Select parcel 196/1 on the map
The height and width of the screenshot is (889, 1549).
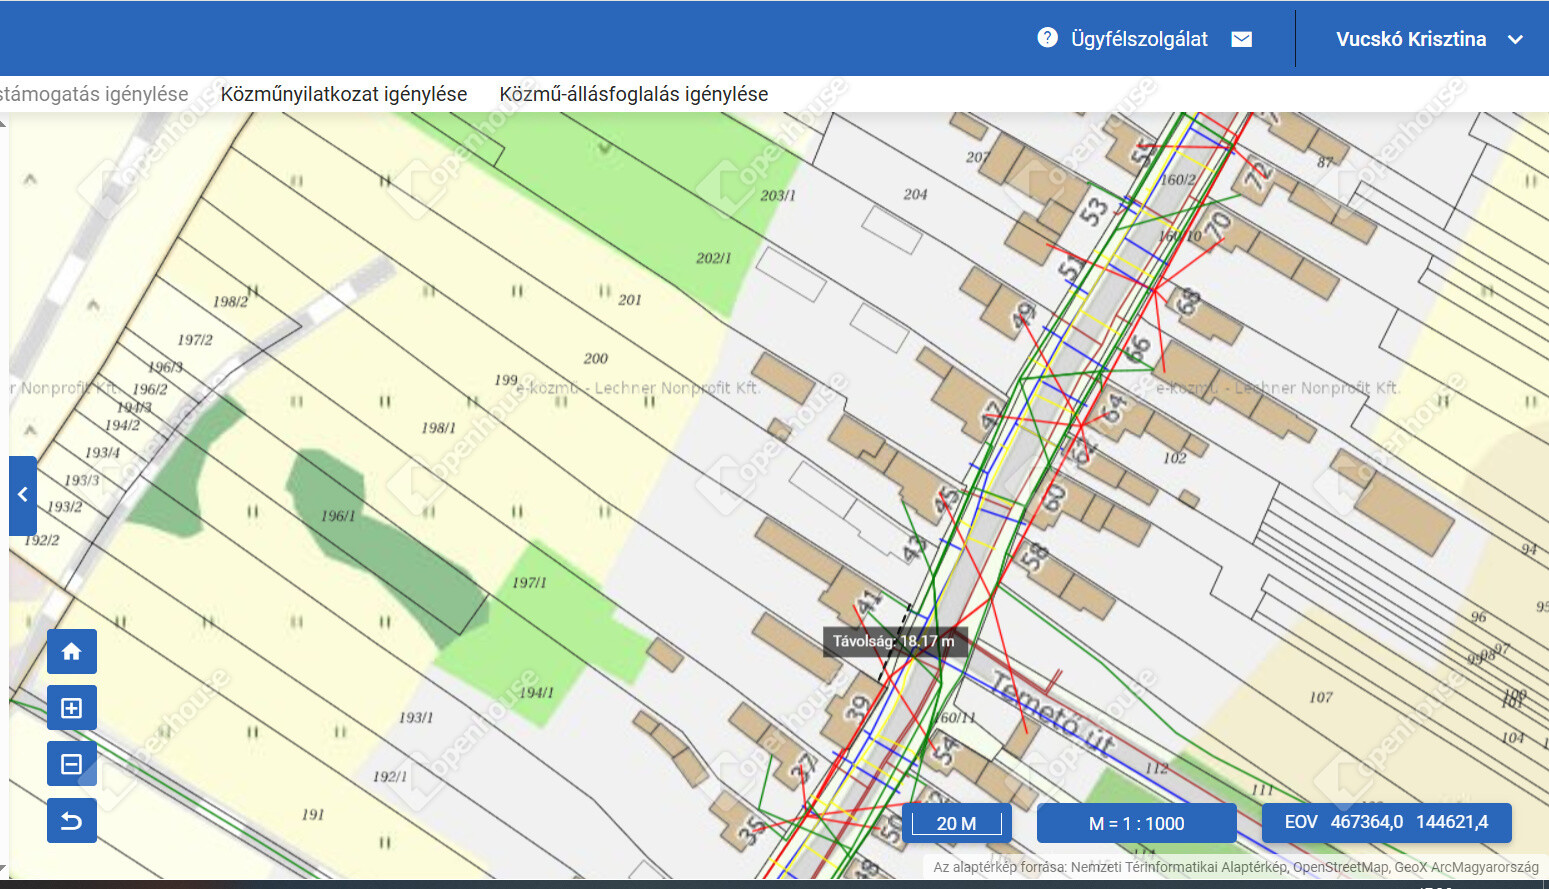[x=338, y=516]
